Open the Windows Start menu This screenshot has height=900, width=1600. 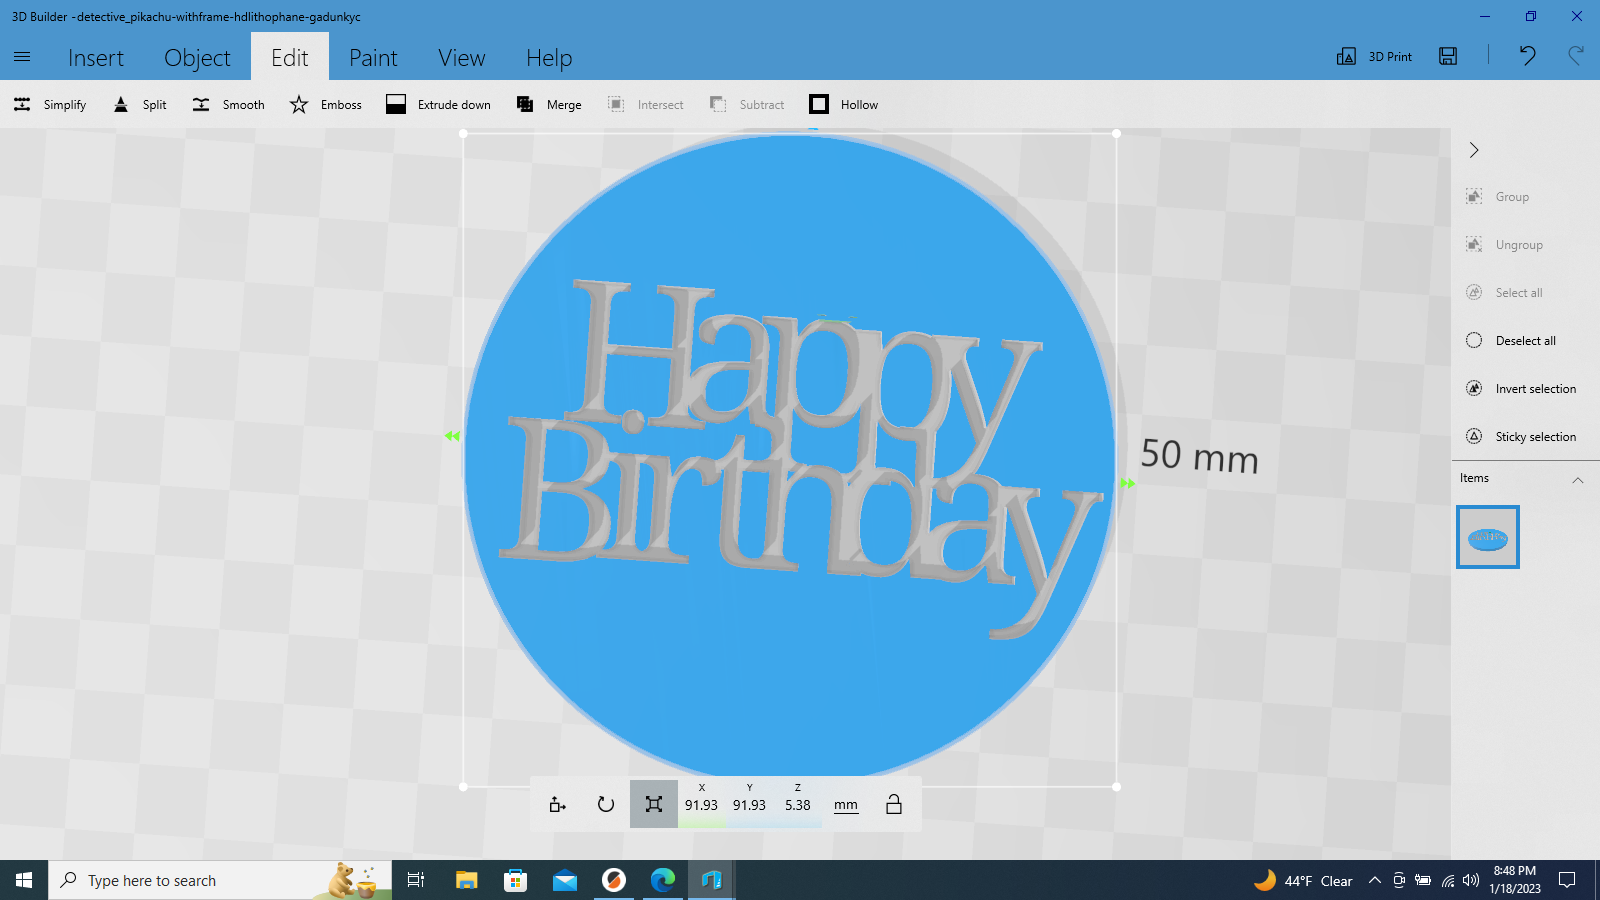pos(24,880)
